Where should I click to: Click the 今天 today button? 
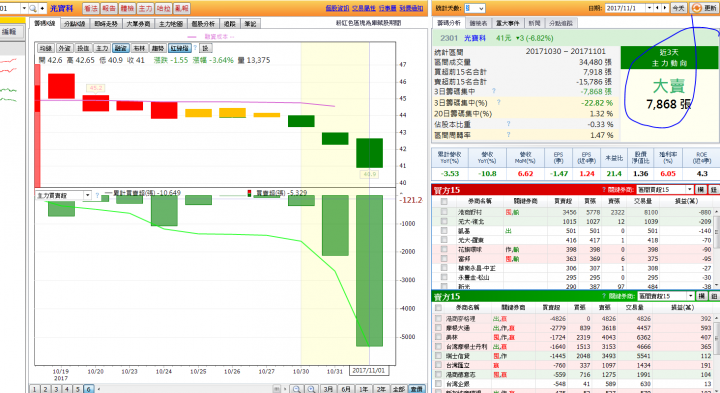click(x=678, y=8)
